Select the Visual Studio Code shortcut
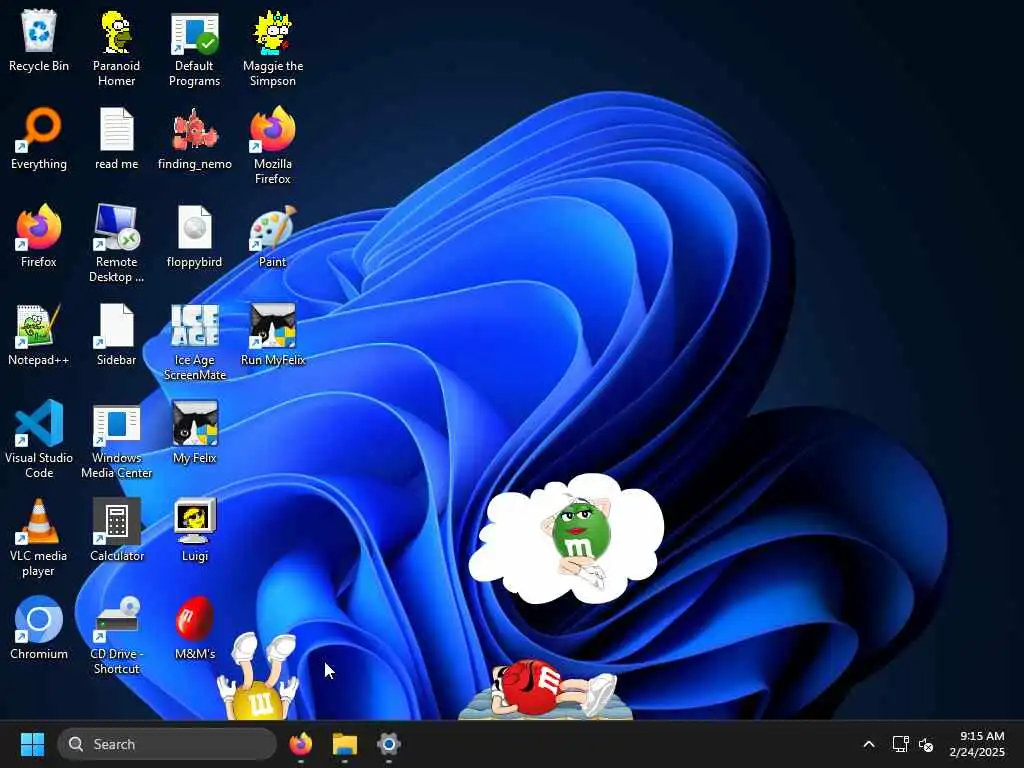1024x768 pixels. tap(39, 439)
